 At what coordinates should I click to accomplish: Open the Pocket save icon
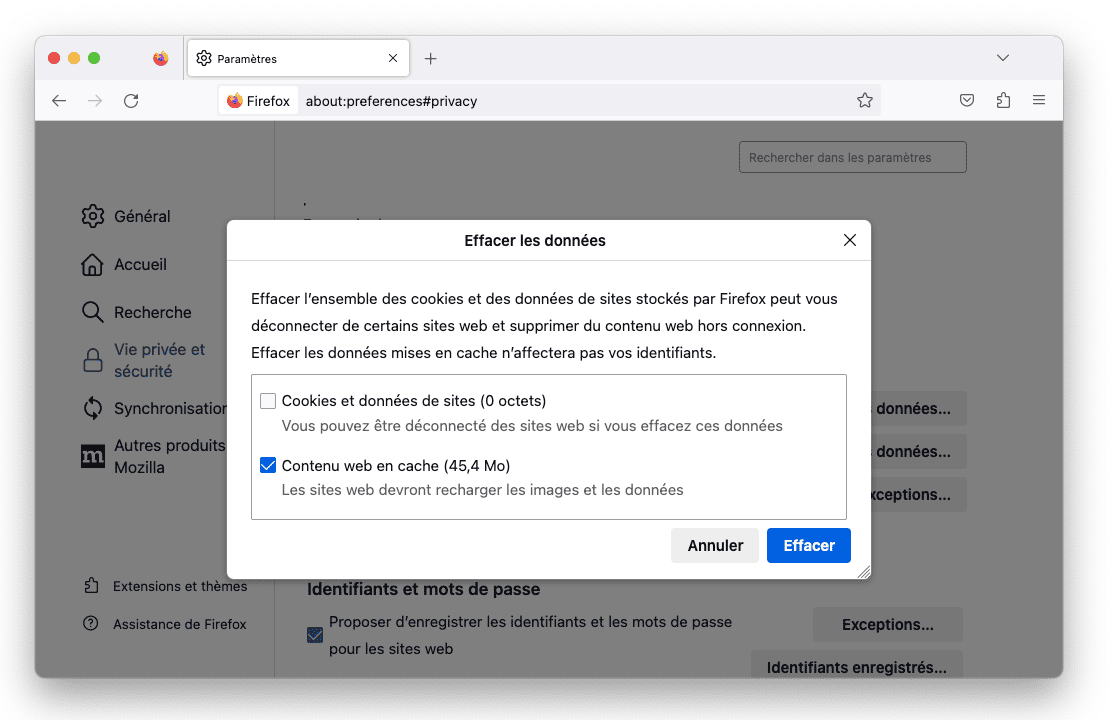[x=967, y=100]
